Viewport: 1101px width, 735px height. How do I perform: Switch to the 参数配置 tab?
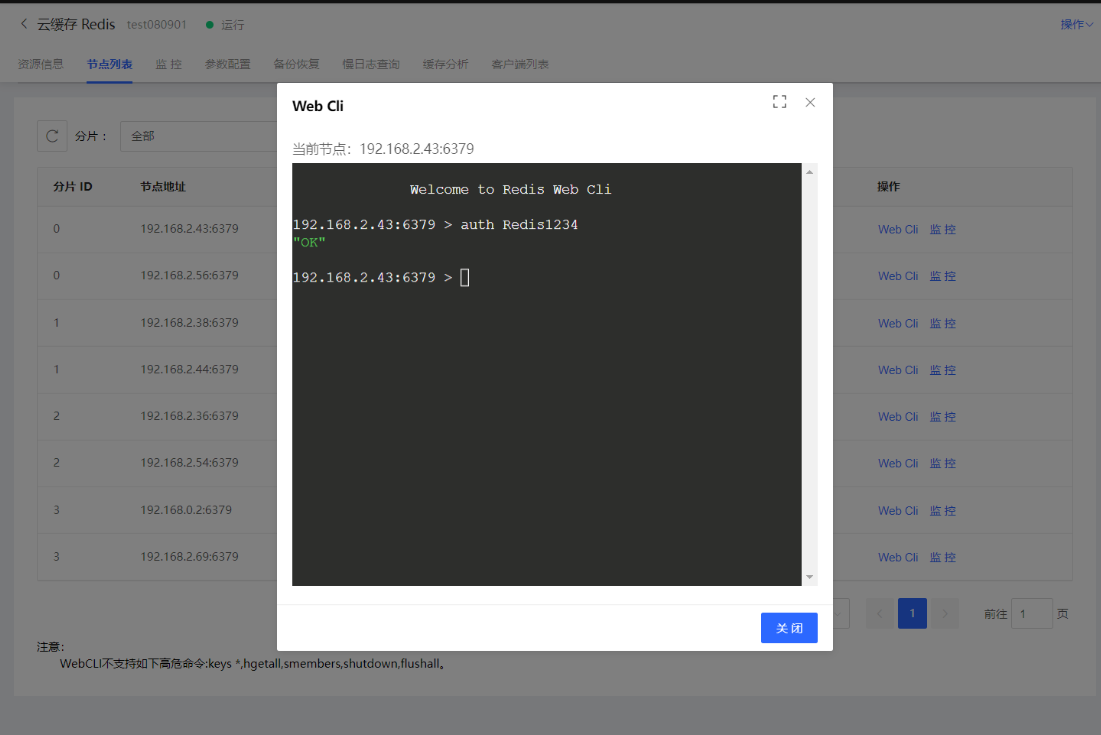228,64
